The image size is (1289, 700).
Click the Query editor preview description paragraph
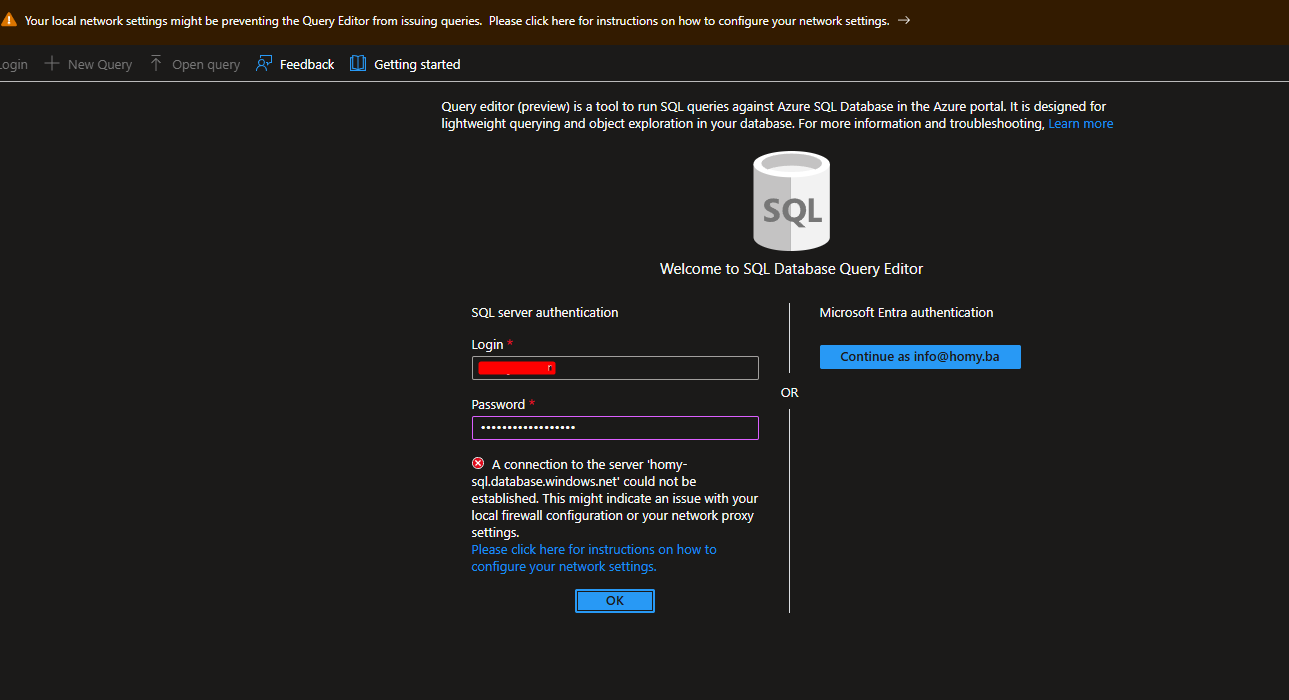click(777, 115)
